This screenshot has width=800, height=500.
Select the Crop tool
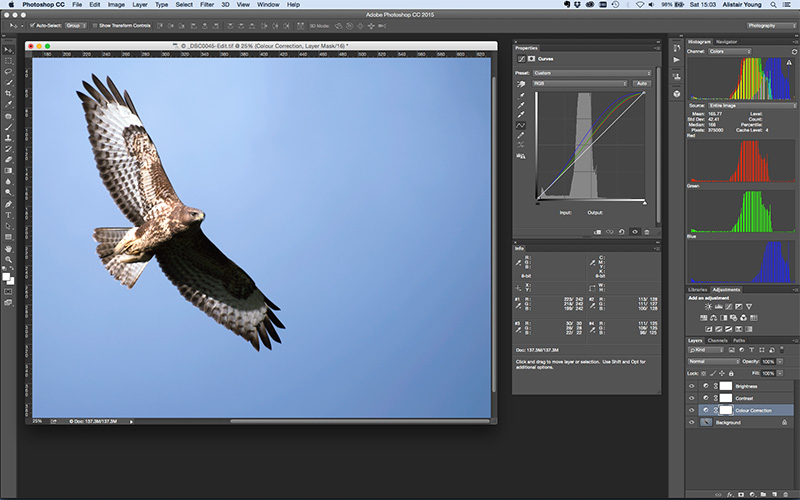pyautogui.click(x=8, y=94)
